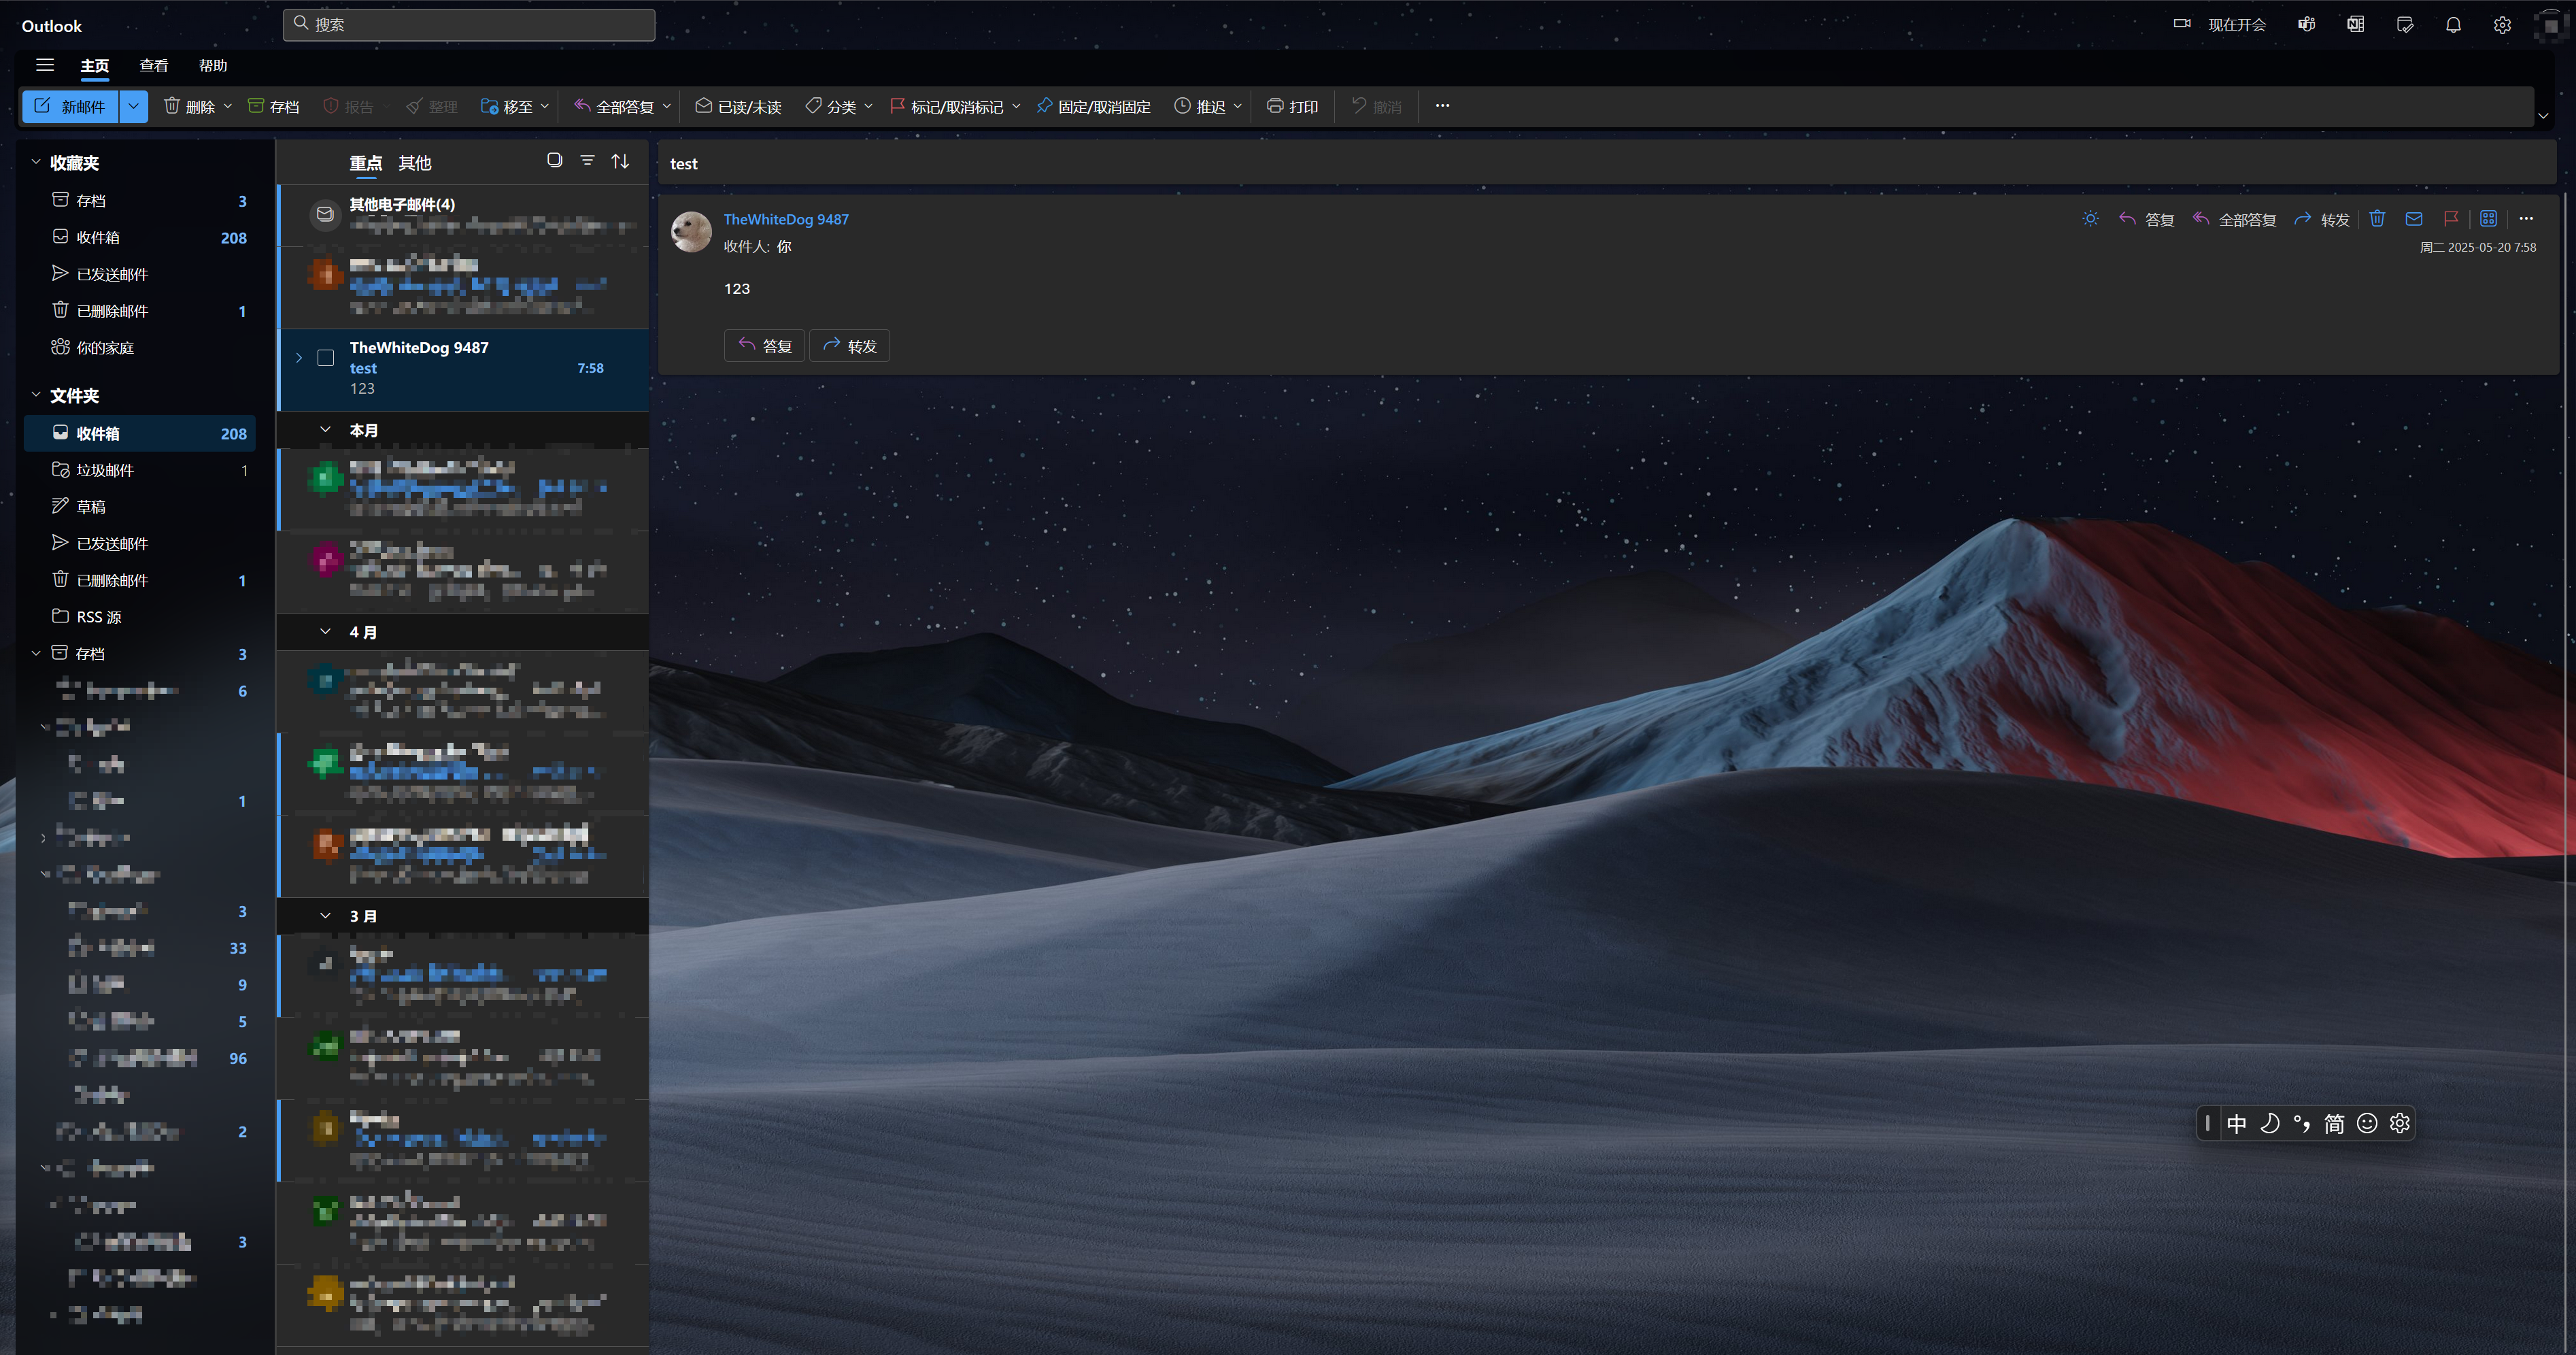This screenshot has width=2576, height=1355.
Task: Tick the checkbox on TheWhiteDog 9487 email
Action: pyautogui.click(x=326, y=358)
